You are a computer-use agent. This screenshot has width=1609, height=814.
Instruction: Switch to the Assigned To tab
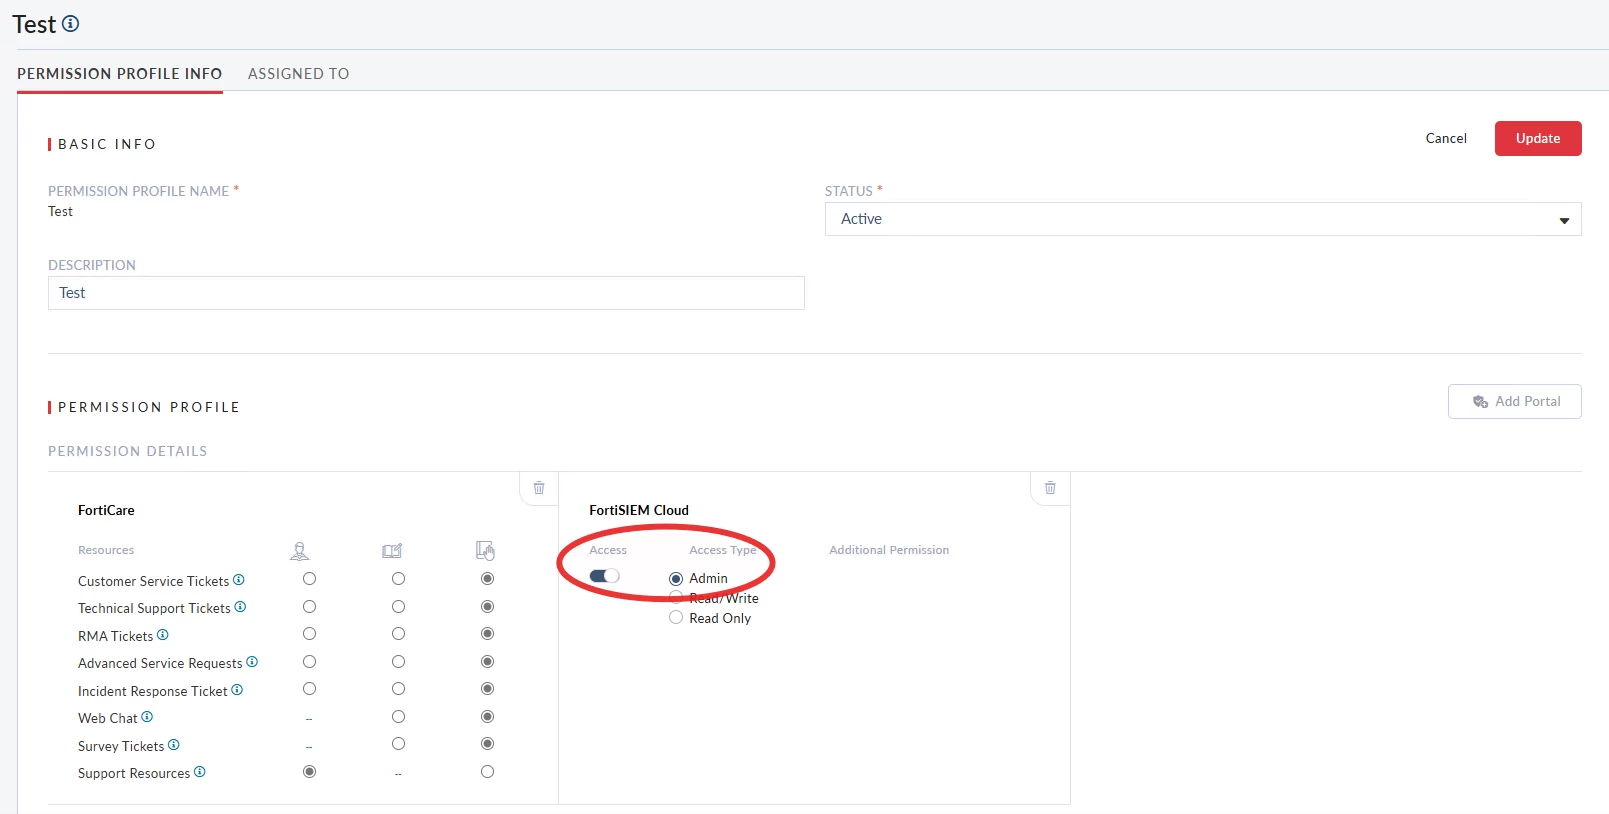(x=298, y=74)
